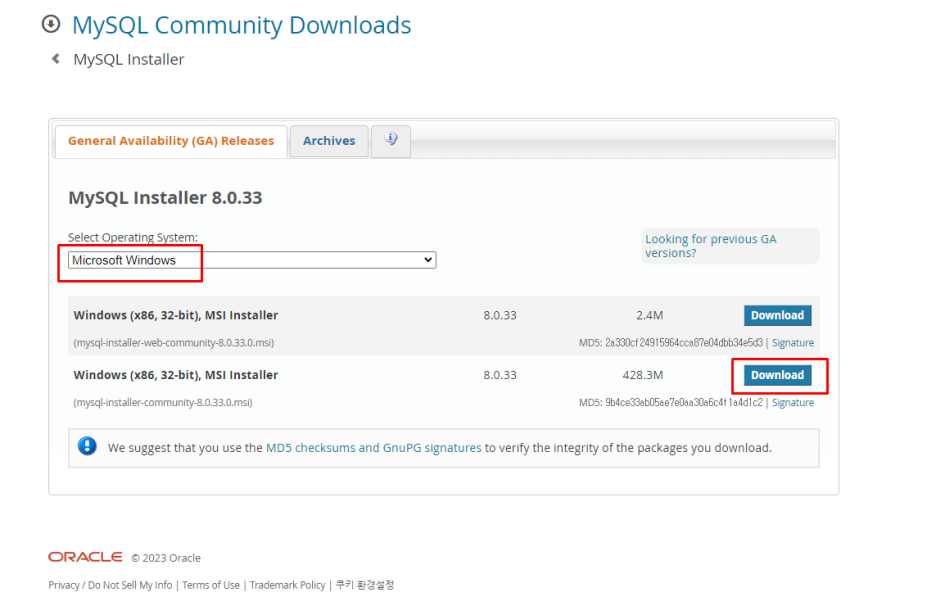Open Privacy / Do Not Sell My Info link
The height and width of the screenshot is (610, 936).
point(110,585)
